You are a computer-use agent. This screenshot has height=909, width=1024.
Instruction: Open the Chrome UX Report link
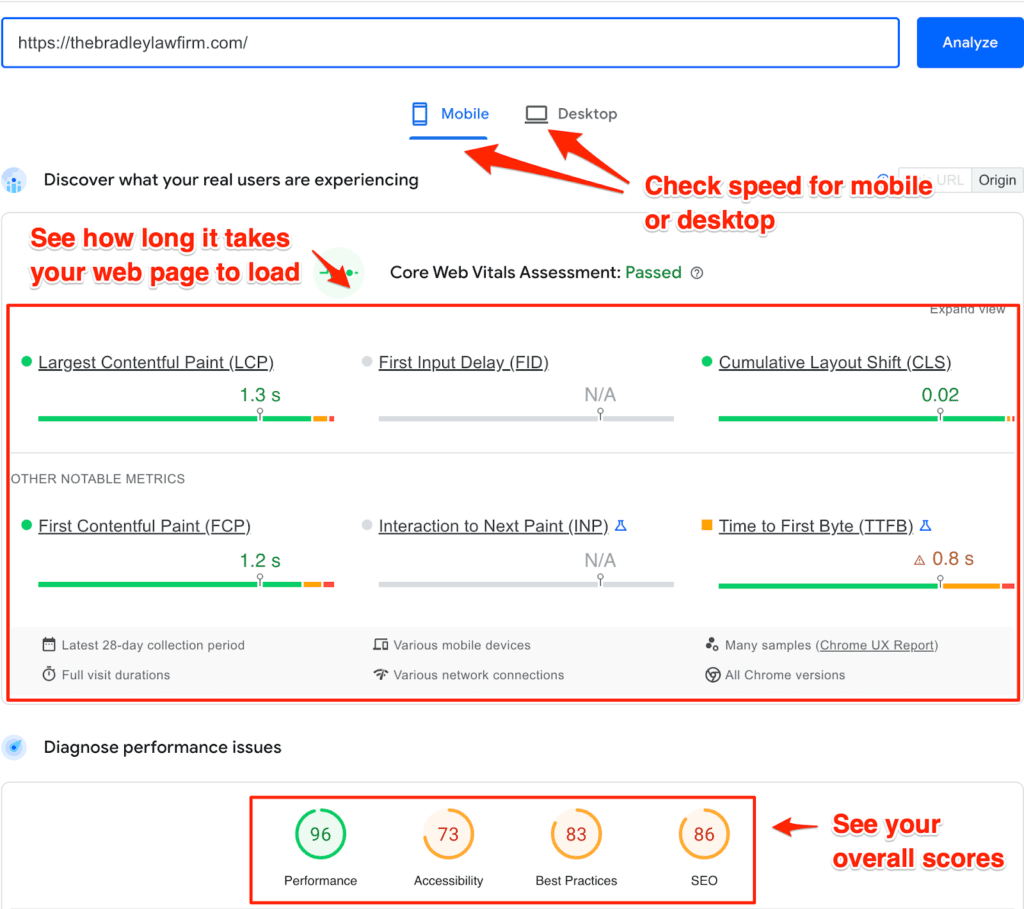878,645
